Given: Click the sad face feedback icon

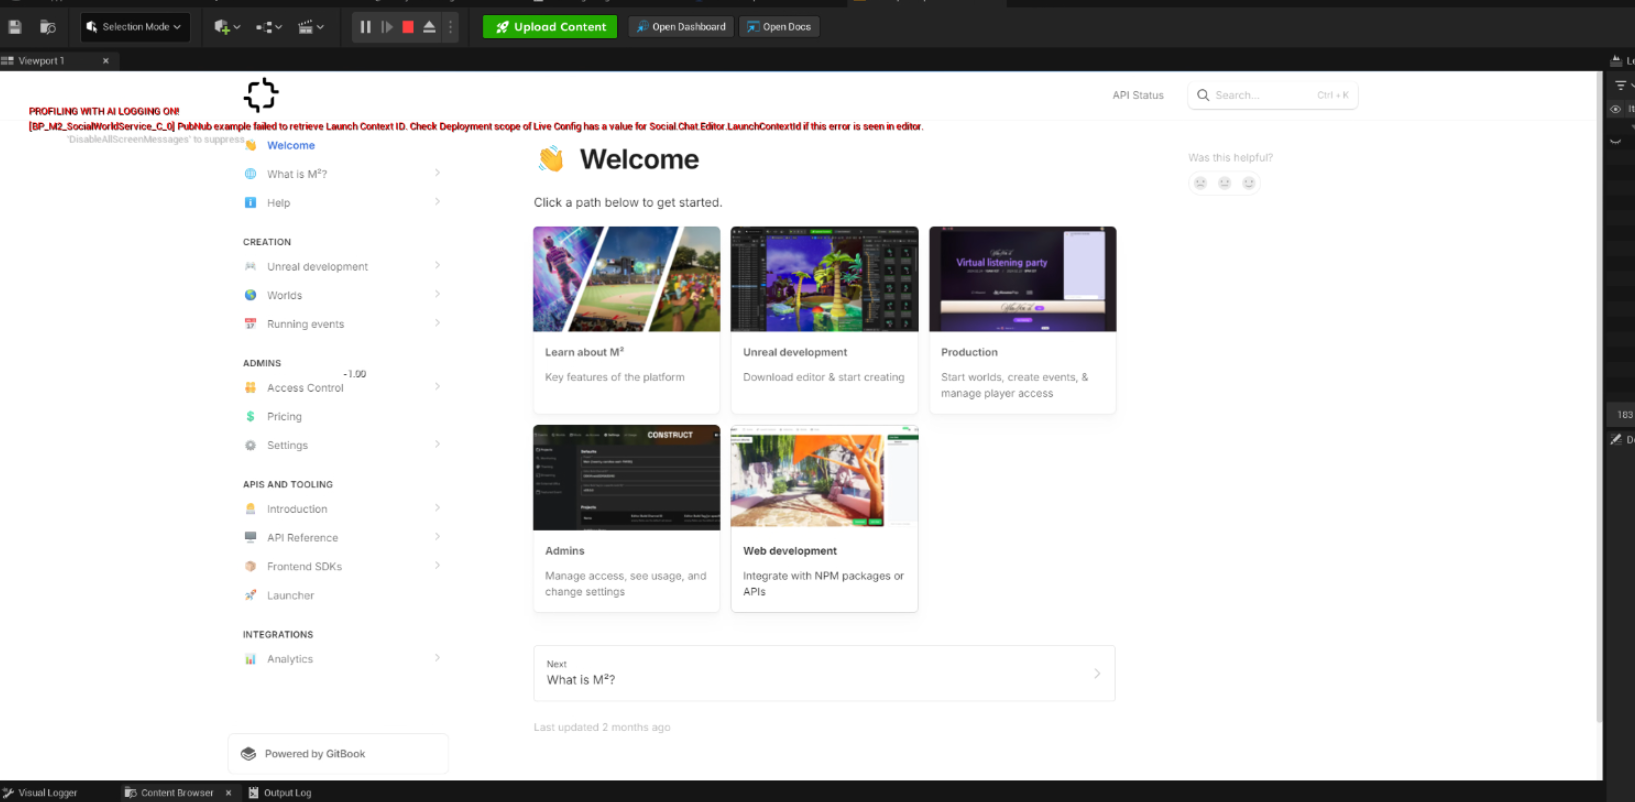Looking at the screenshot, I should 1200,183.
